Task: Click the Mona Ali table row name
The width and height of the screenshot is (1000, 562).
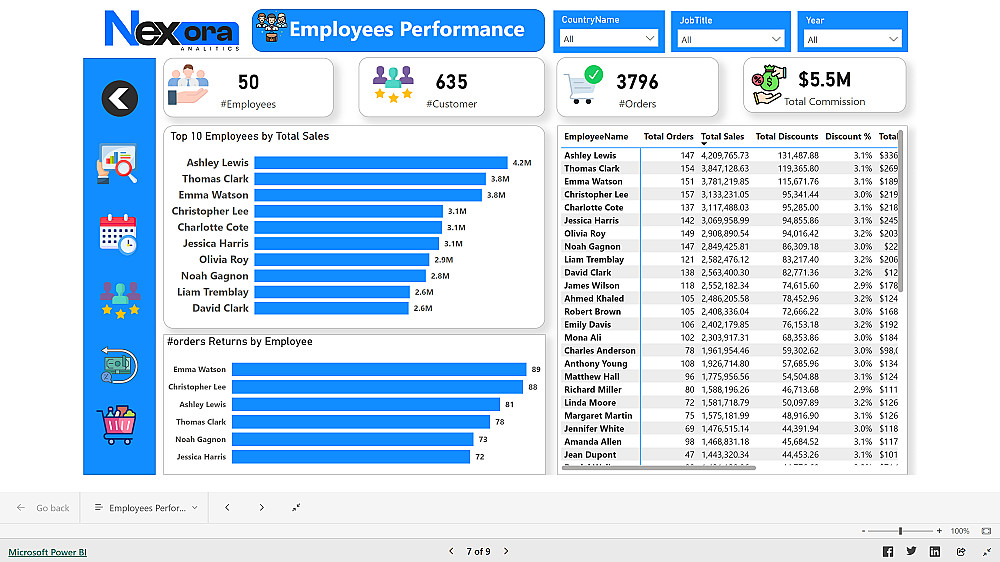Action: coord(582,337)
